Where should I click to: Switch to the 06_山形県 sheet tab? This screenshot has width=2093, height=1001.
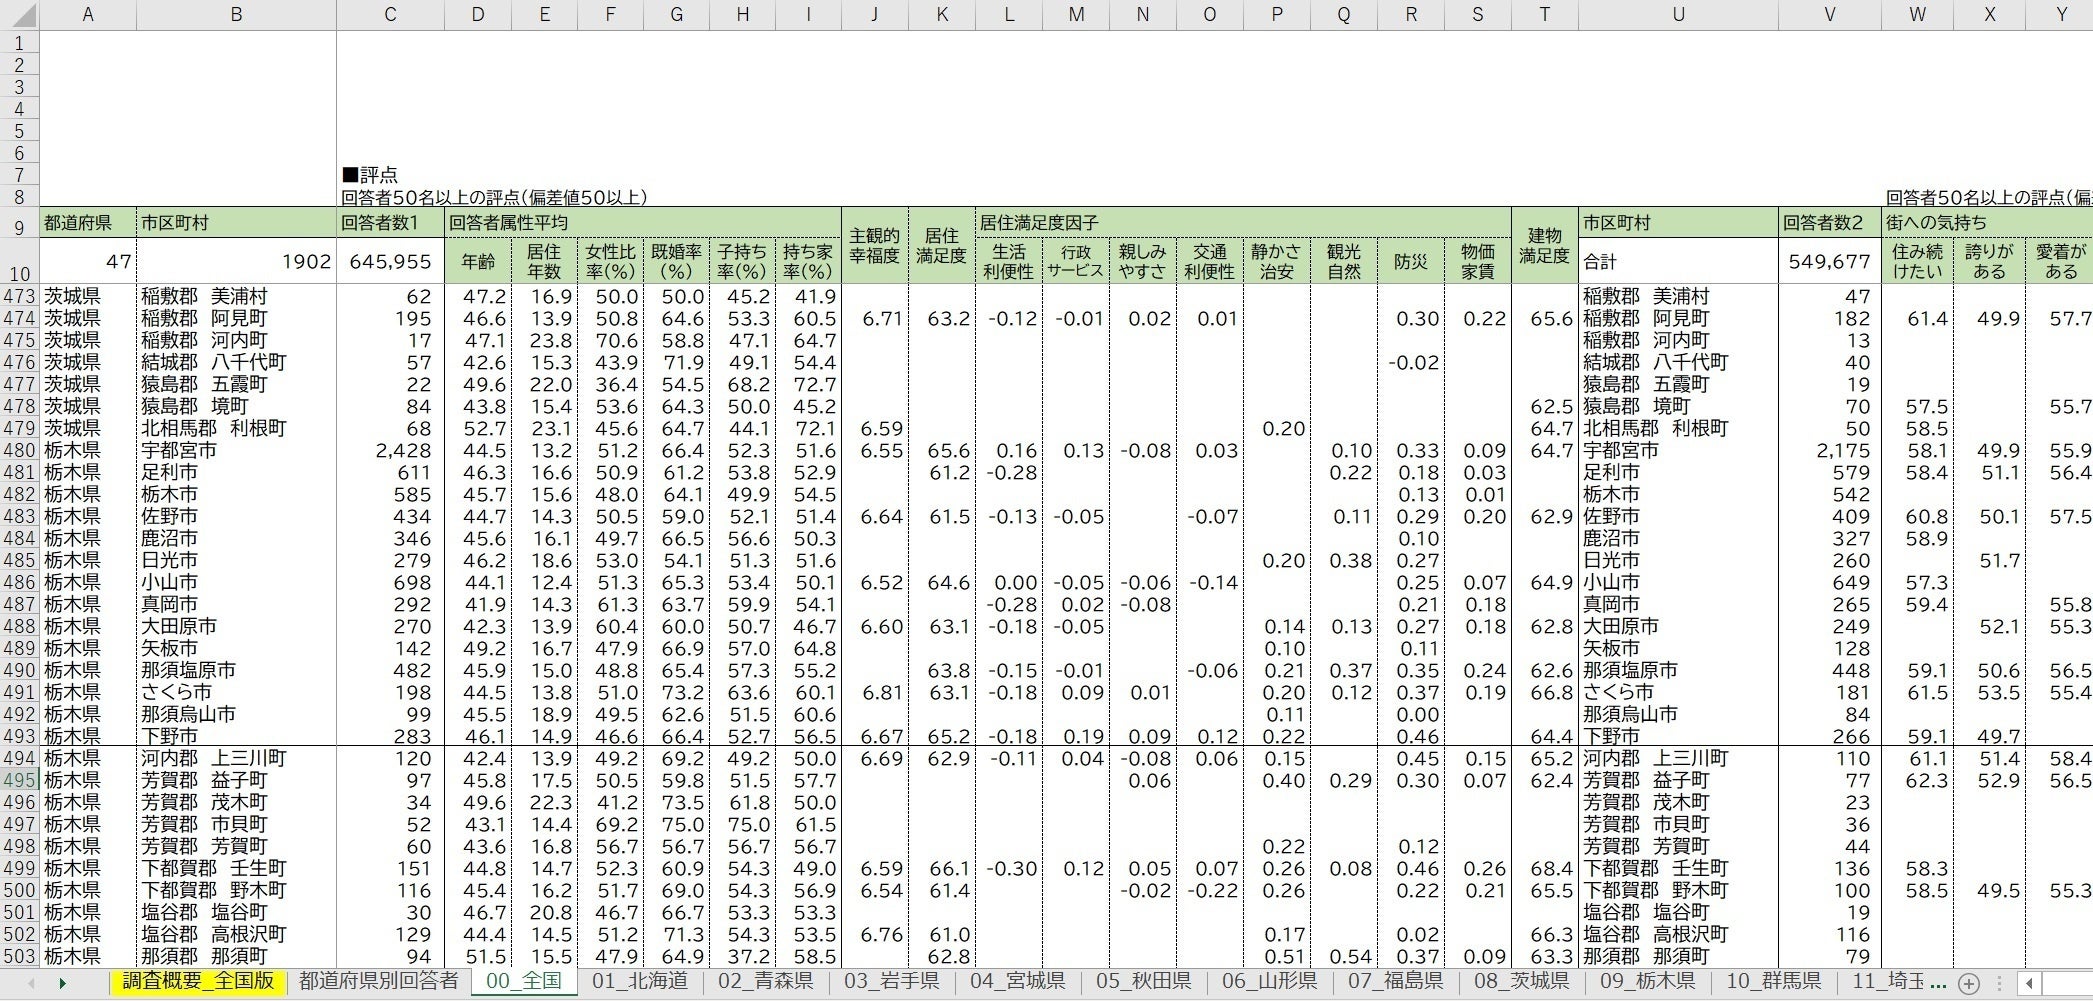click(x=1270, y=981)
